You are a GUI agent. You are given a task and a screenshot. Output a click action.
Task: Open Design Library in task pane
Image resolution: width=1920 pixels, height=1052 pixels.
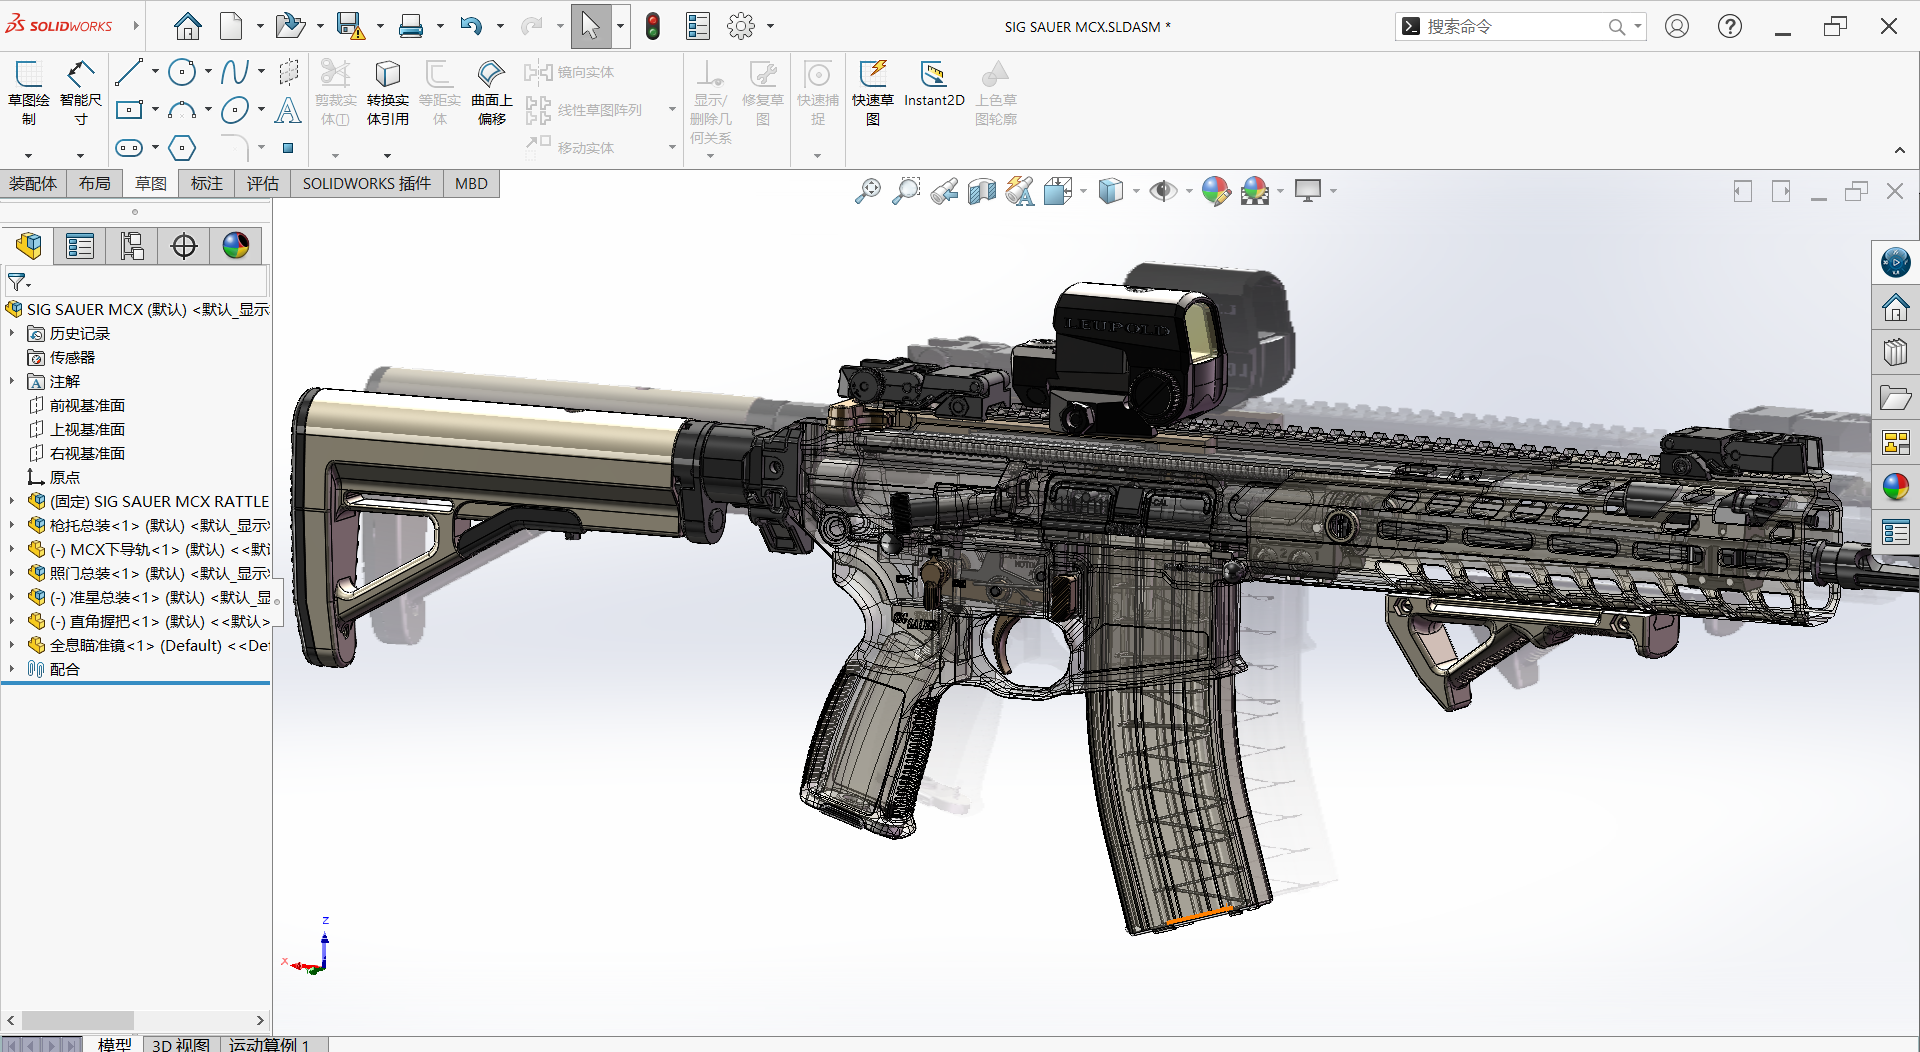[x=1896, y=353]
